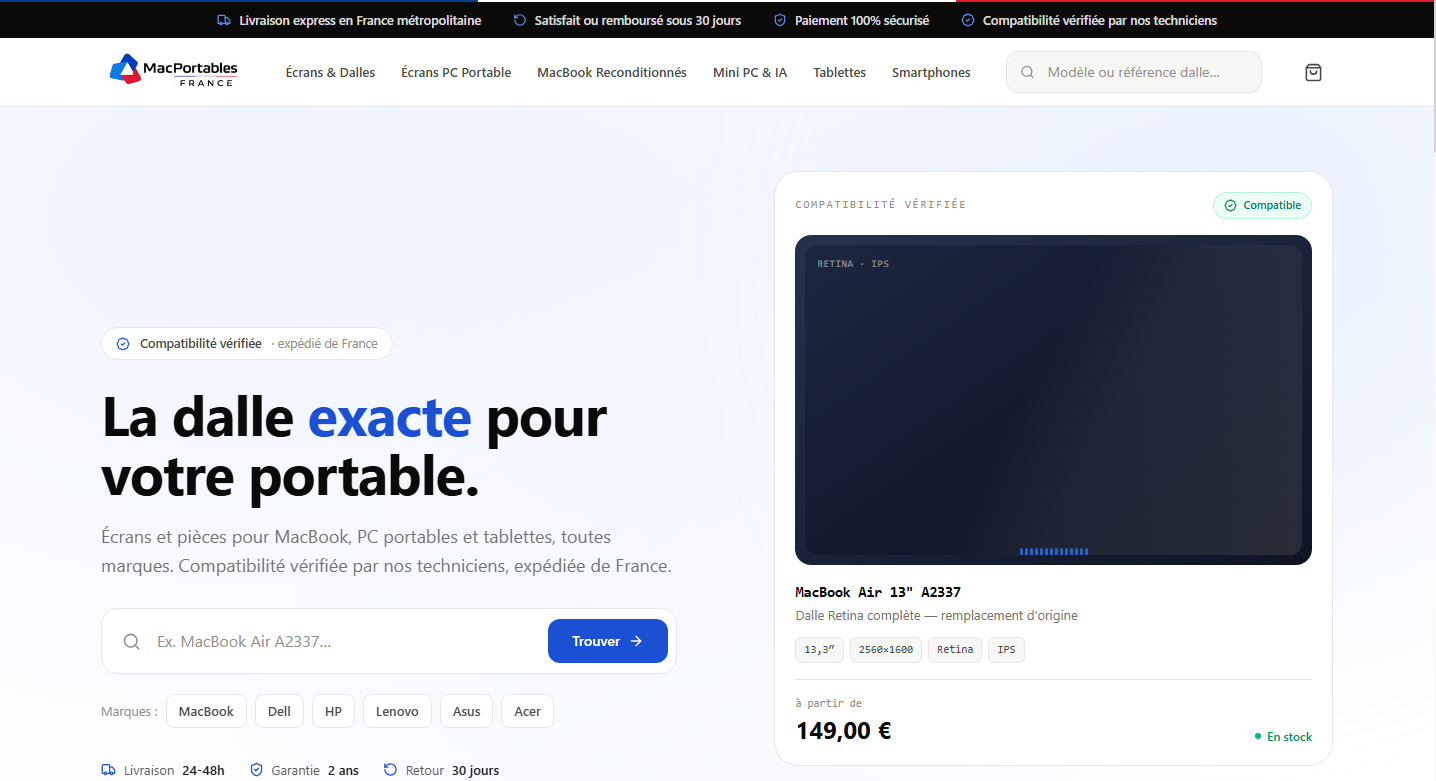Open the Écrans & Dalles menu

tap(330, 72)
